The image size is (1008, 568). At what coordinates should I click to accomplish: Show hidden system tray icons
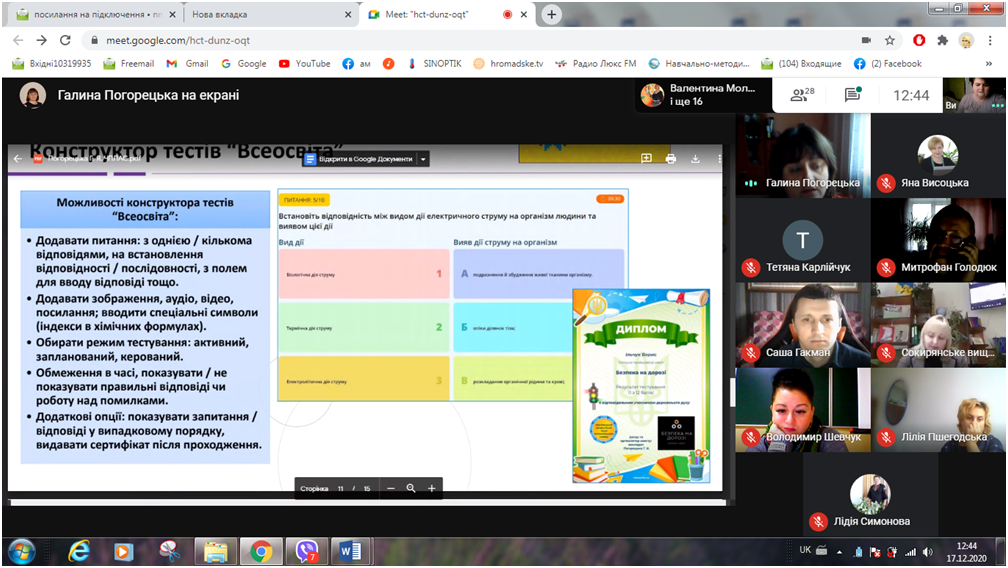pyautogui.click(x=839, y=551)
